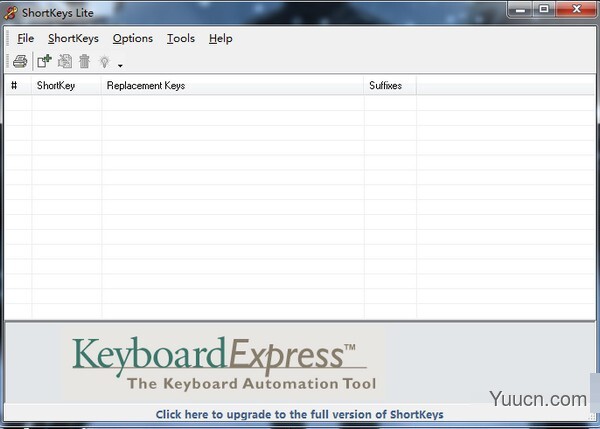Click the ShortKeys Lite title bar app icon
Viewport: 600px width, 429px height.
(x=11, y=12)
